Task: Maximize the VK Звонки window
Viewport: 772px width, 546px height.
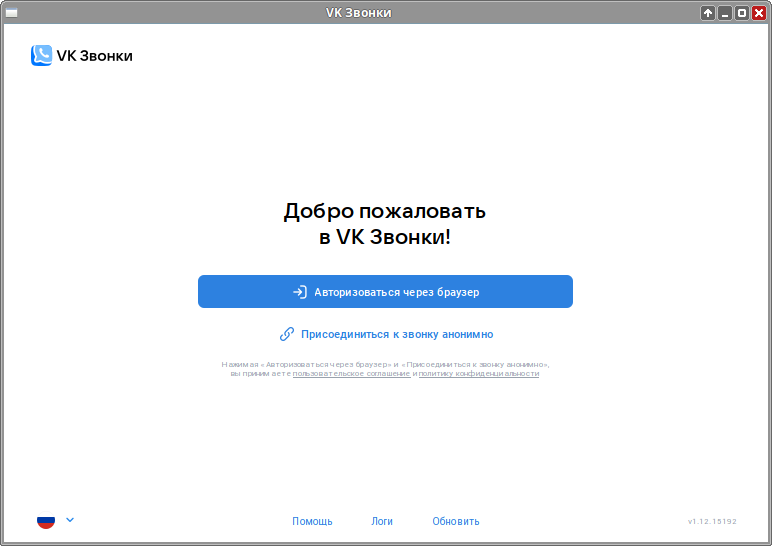Action: click(741, 13)
